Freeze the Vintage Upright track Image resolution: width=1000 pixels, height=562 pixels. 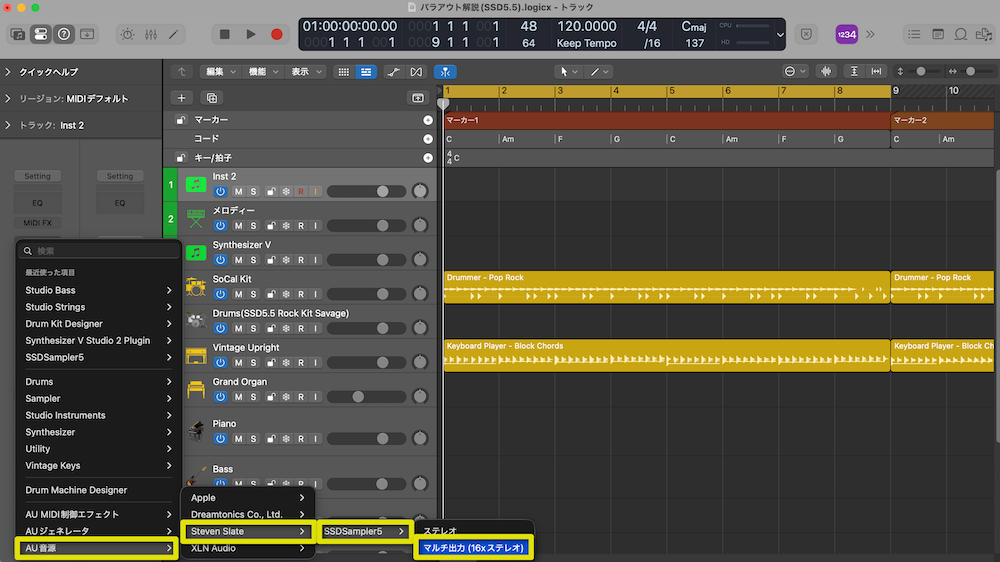coord(286,363)
